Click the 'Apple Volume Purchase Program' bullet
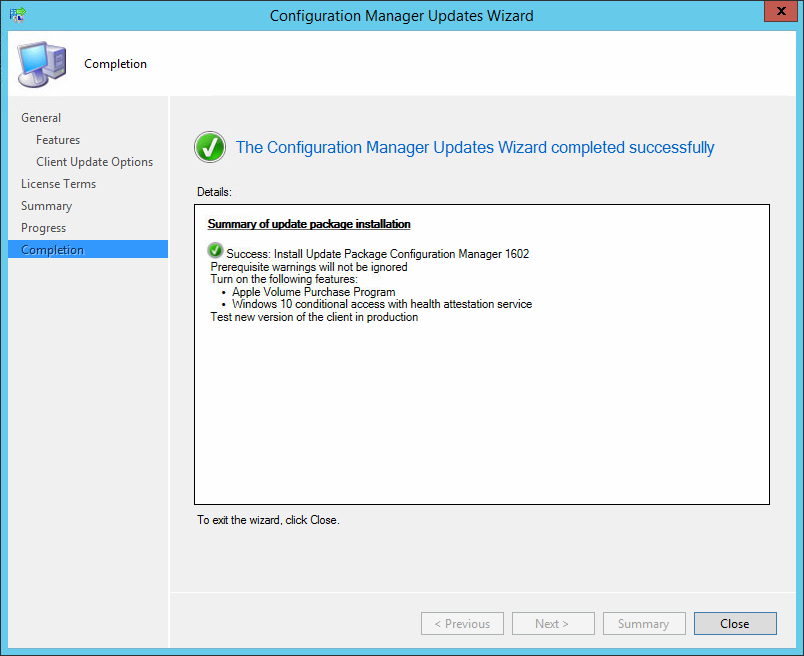 click(314, 292)
